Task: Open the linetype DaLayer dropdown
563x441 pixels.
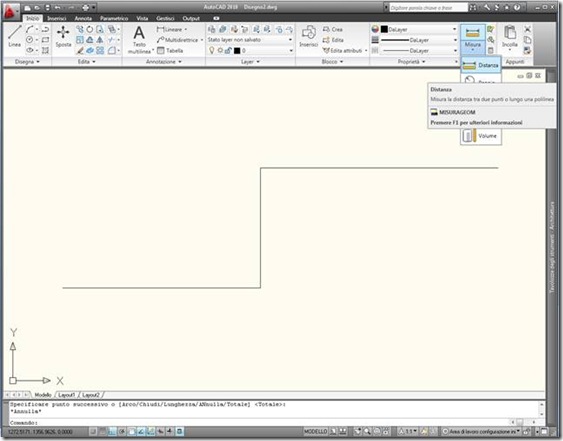Action: (x=419, y=51)
